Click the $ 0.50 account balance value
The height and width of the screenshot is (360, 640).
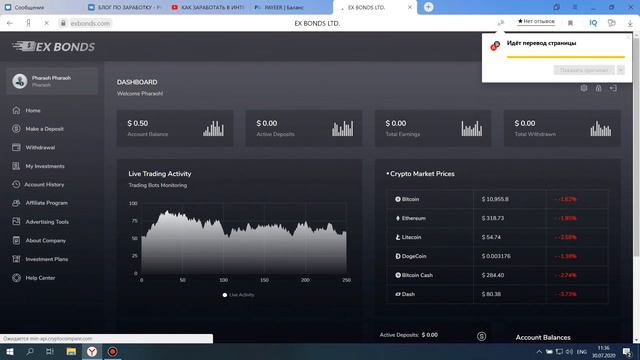(138, 123)
